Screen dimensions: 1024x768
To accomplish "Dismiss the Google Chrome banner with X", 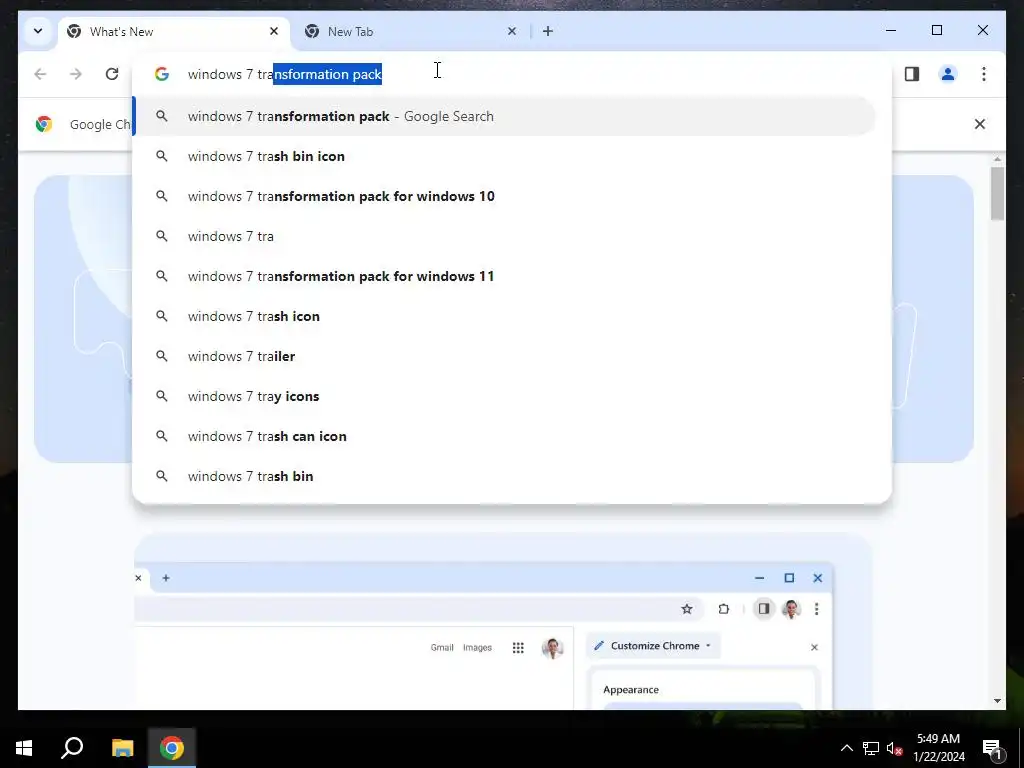I will tap(980, 124).
